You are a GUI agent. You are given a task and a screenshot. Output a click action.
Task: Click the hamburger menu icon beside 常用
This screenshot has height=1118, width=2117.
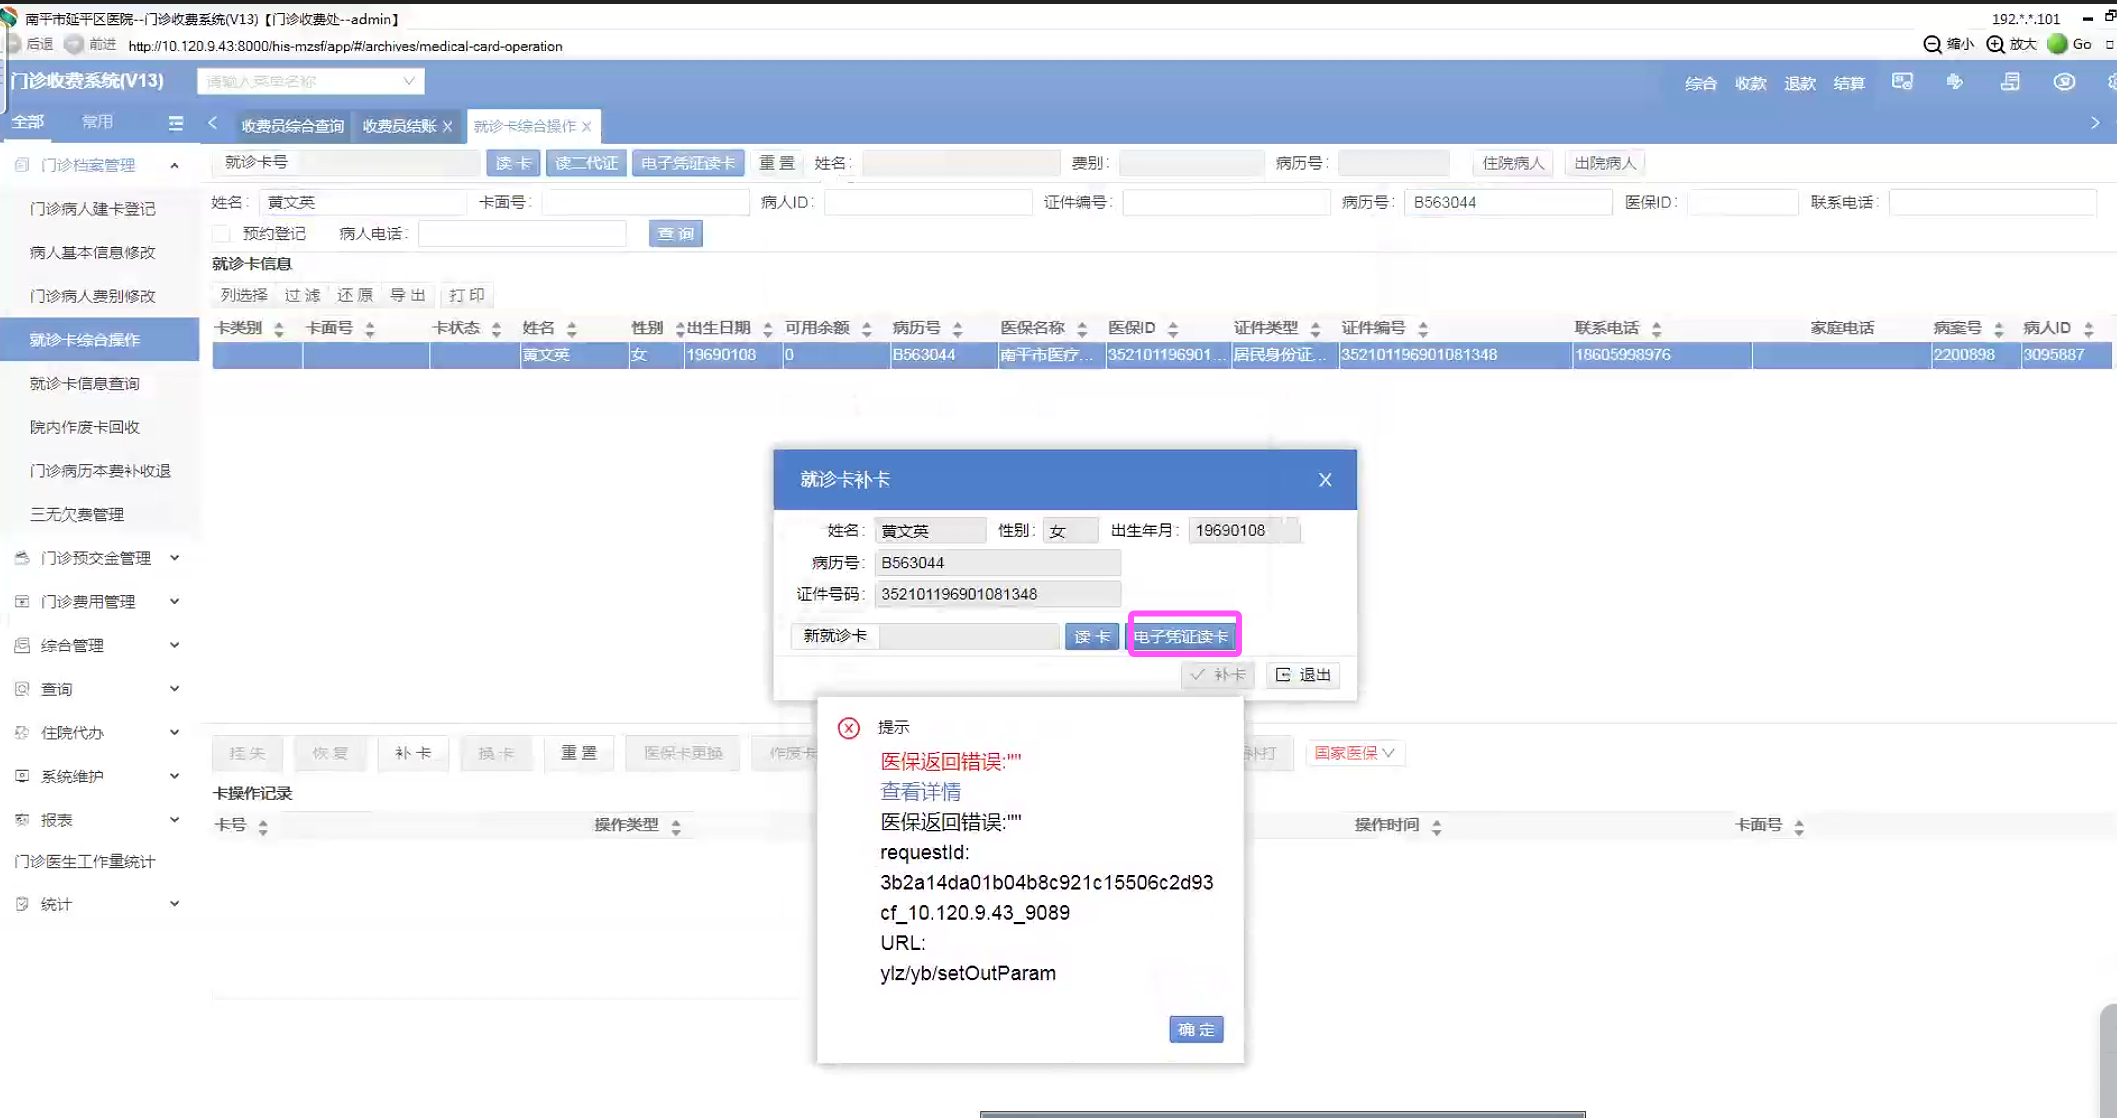176,123
